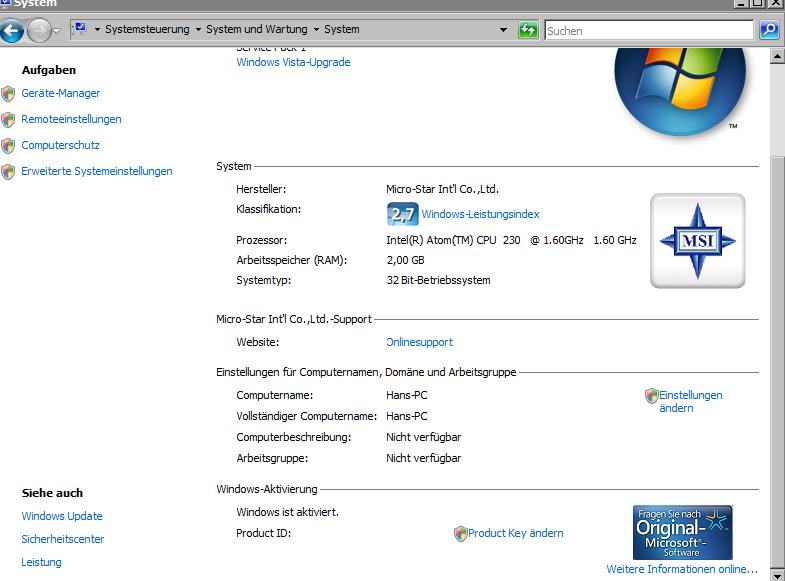Screen dimensions: 785x581
Task: Click the greyed Forward arrow button
Action: point(39,31)
